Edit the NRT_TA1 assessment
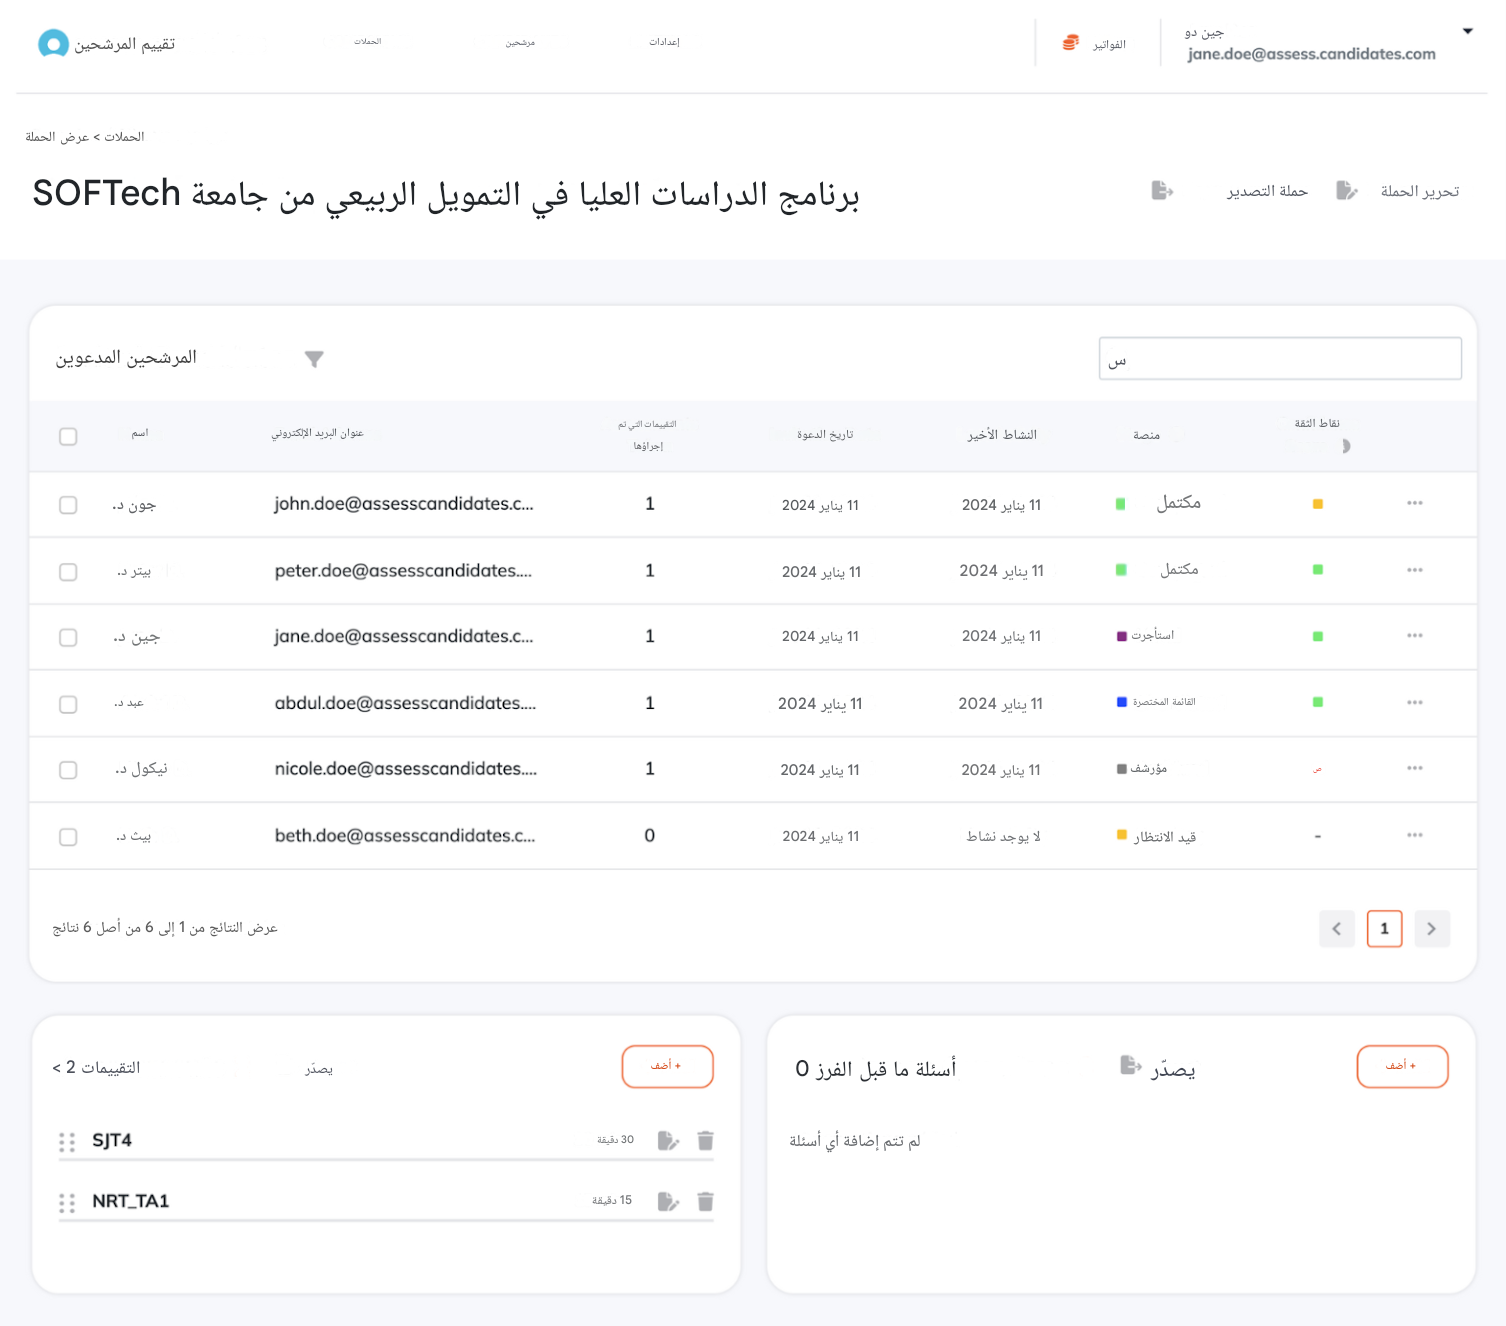The width and height of the screenshot is (1506, 1326). (x=668, y=1202)
